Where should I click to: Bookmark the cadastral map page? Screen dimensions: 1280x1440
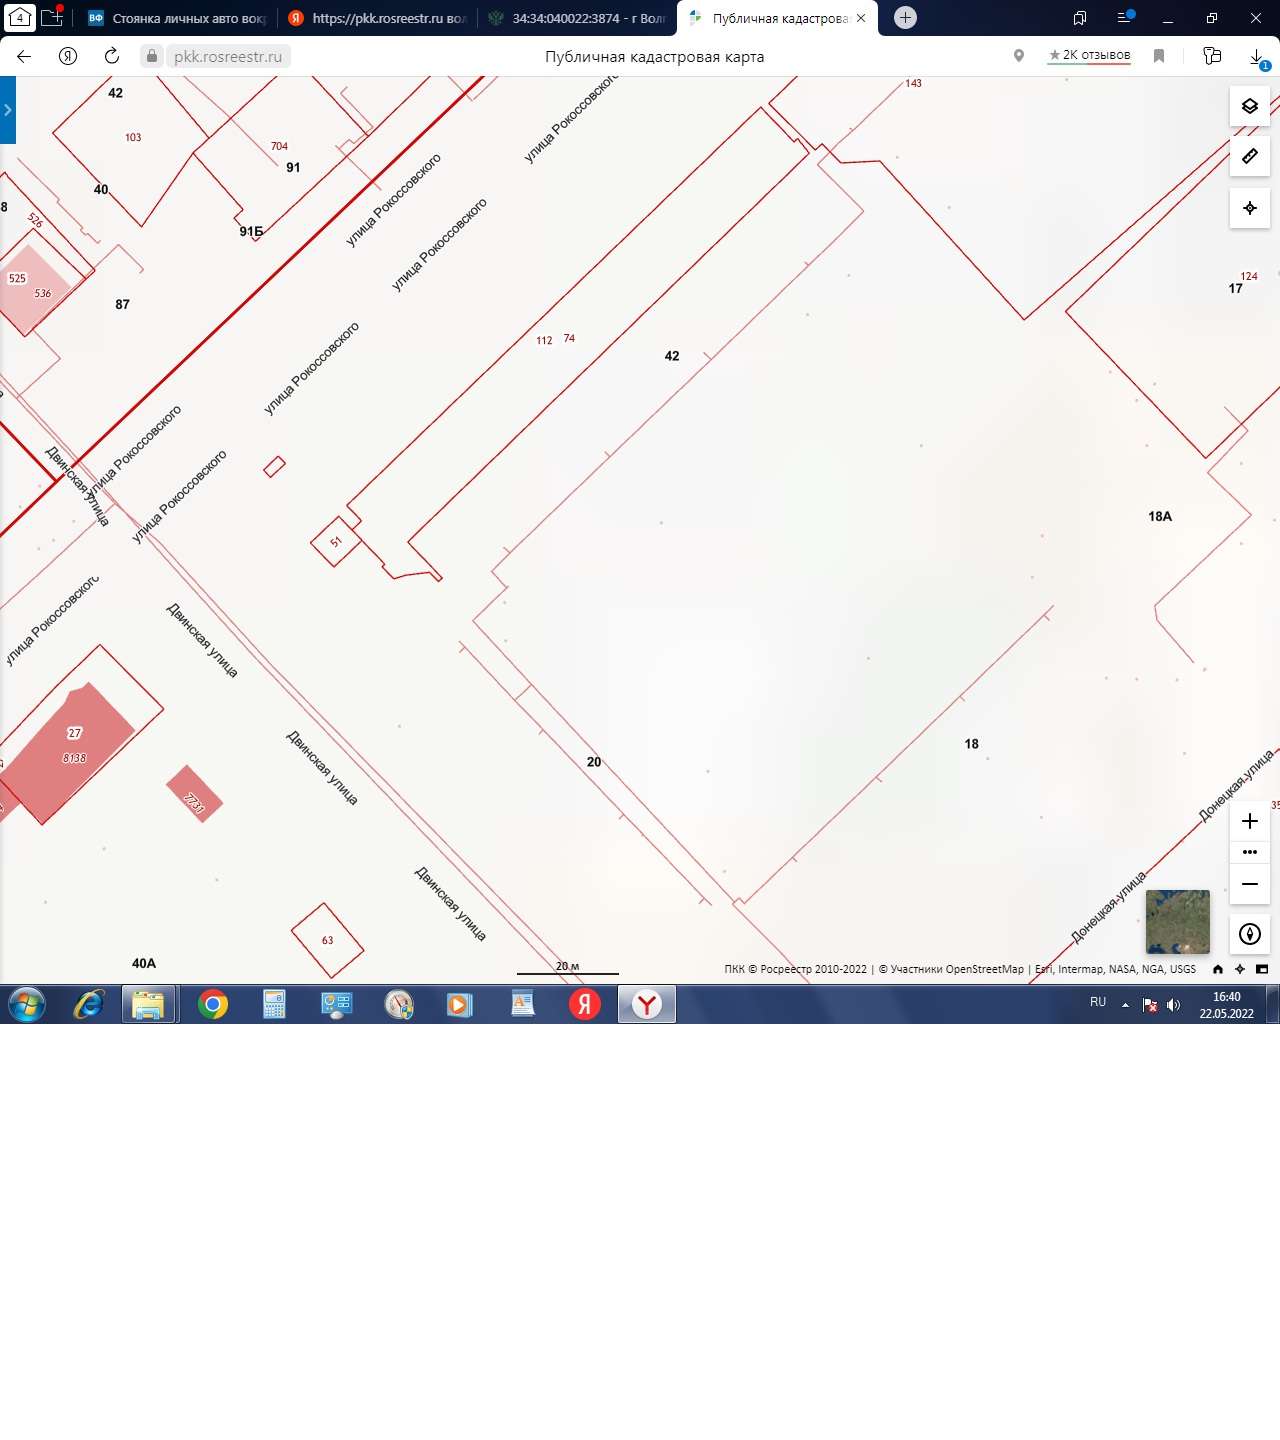pos(1159,56)
